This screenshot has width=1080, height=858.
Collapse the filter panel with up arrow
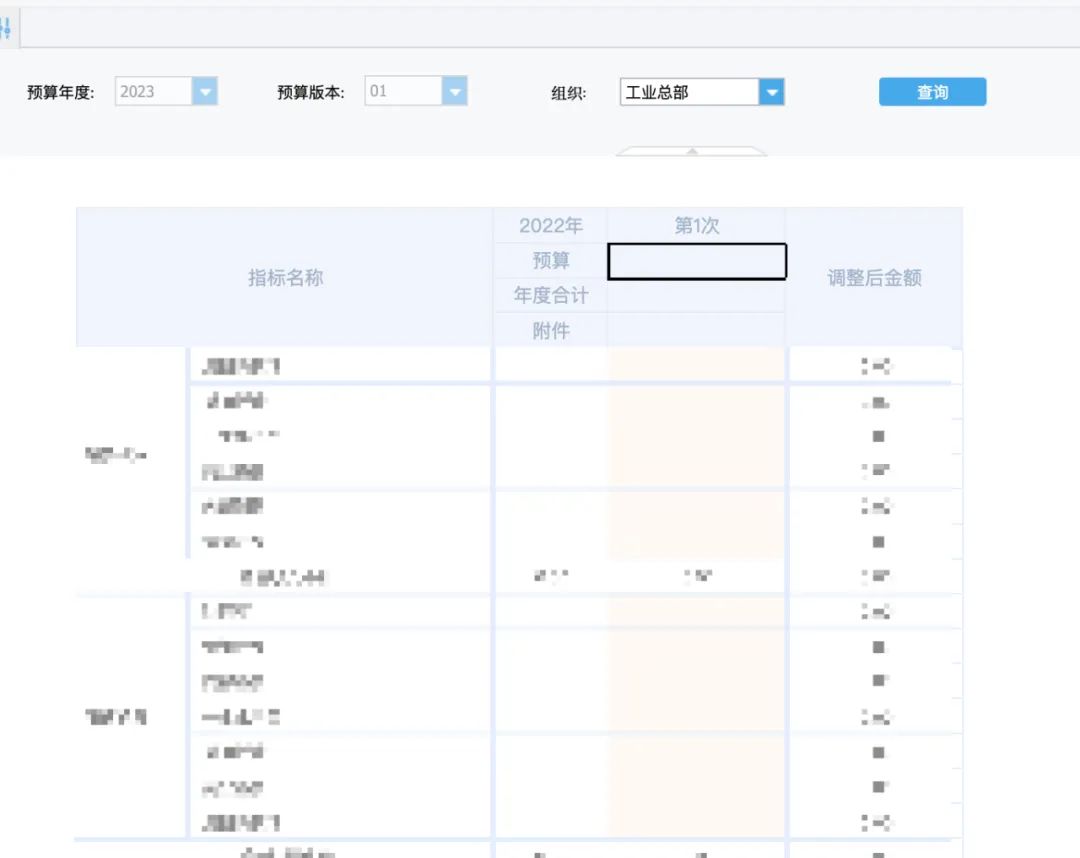tap(692, 151)
